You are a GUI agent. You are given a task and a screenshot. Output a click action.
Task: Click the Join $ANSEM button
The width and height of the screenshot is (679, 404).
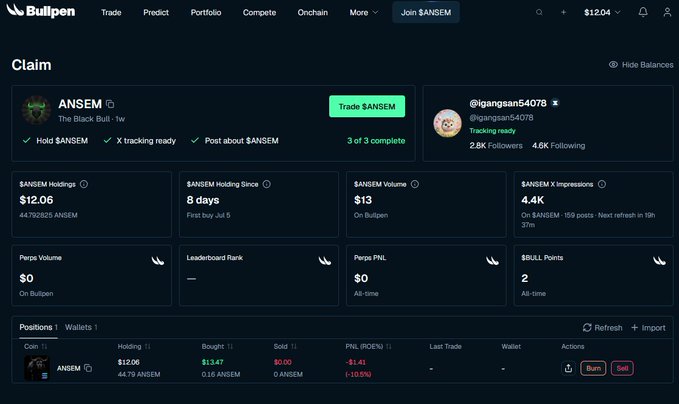tap(426, 12)
